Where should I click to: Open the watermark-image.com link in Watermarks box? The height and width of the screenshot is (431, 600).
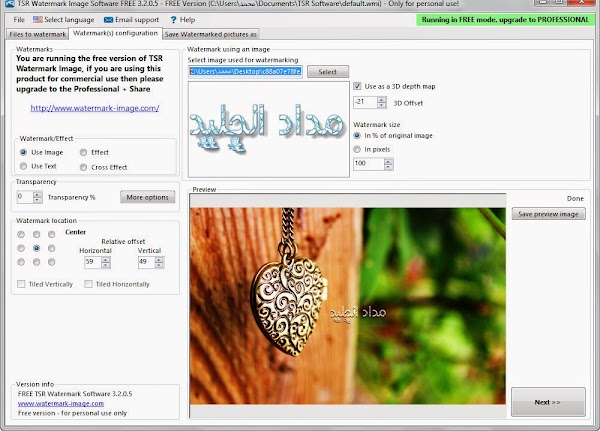[95, 108]
